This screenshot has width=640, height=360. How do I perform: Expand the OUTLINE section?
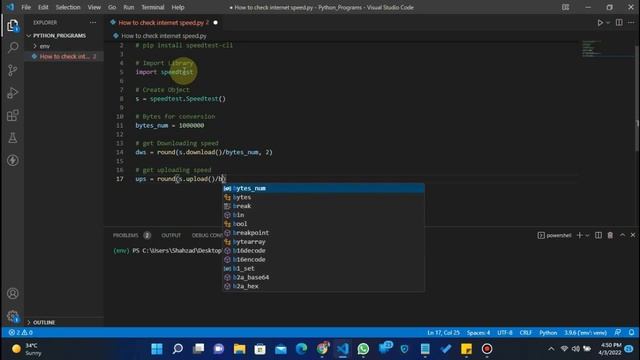pos(44,322)
